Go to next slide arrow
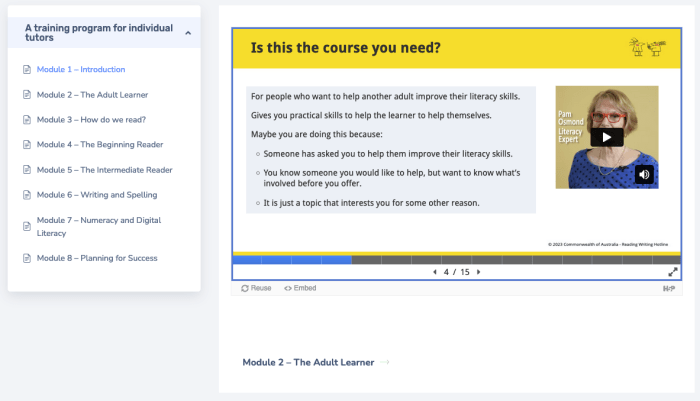The height and width of the screenshot is (401, 700). (x=479, y=272)
